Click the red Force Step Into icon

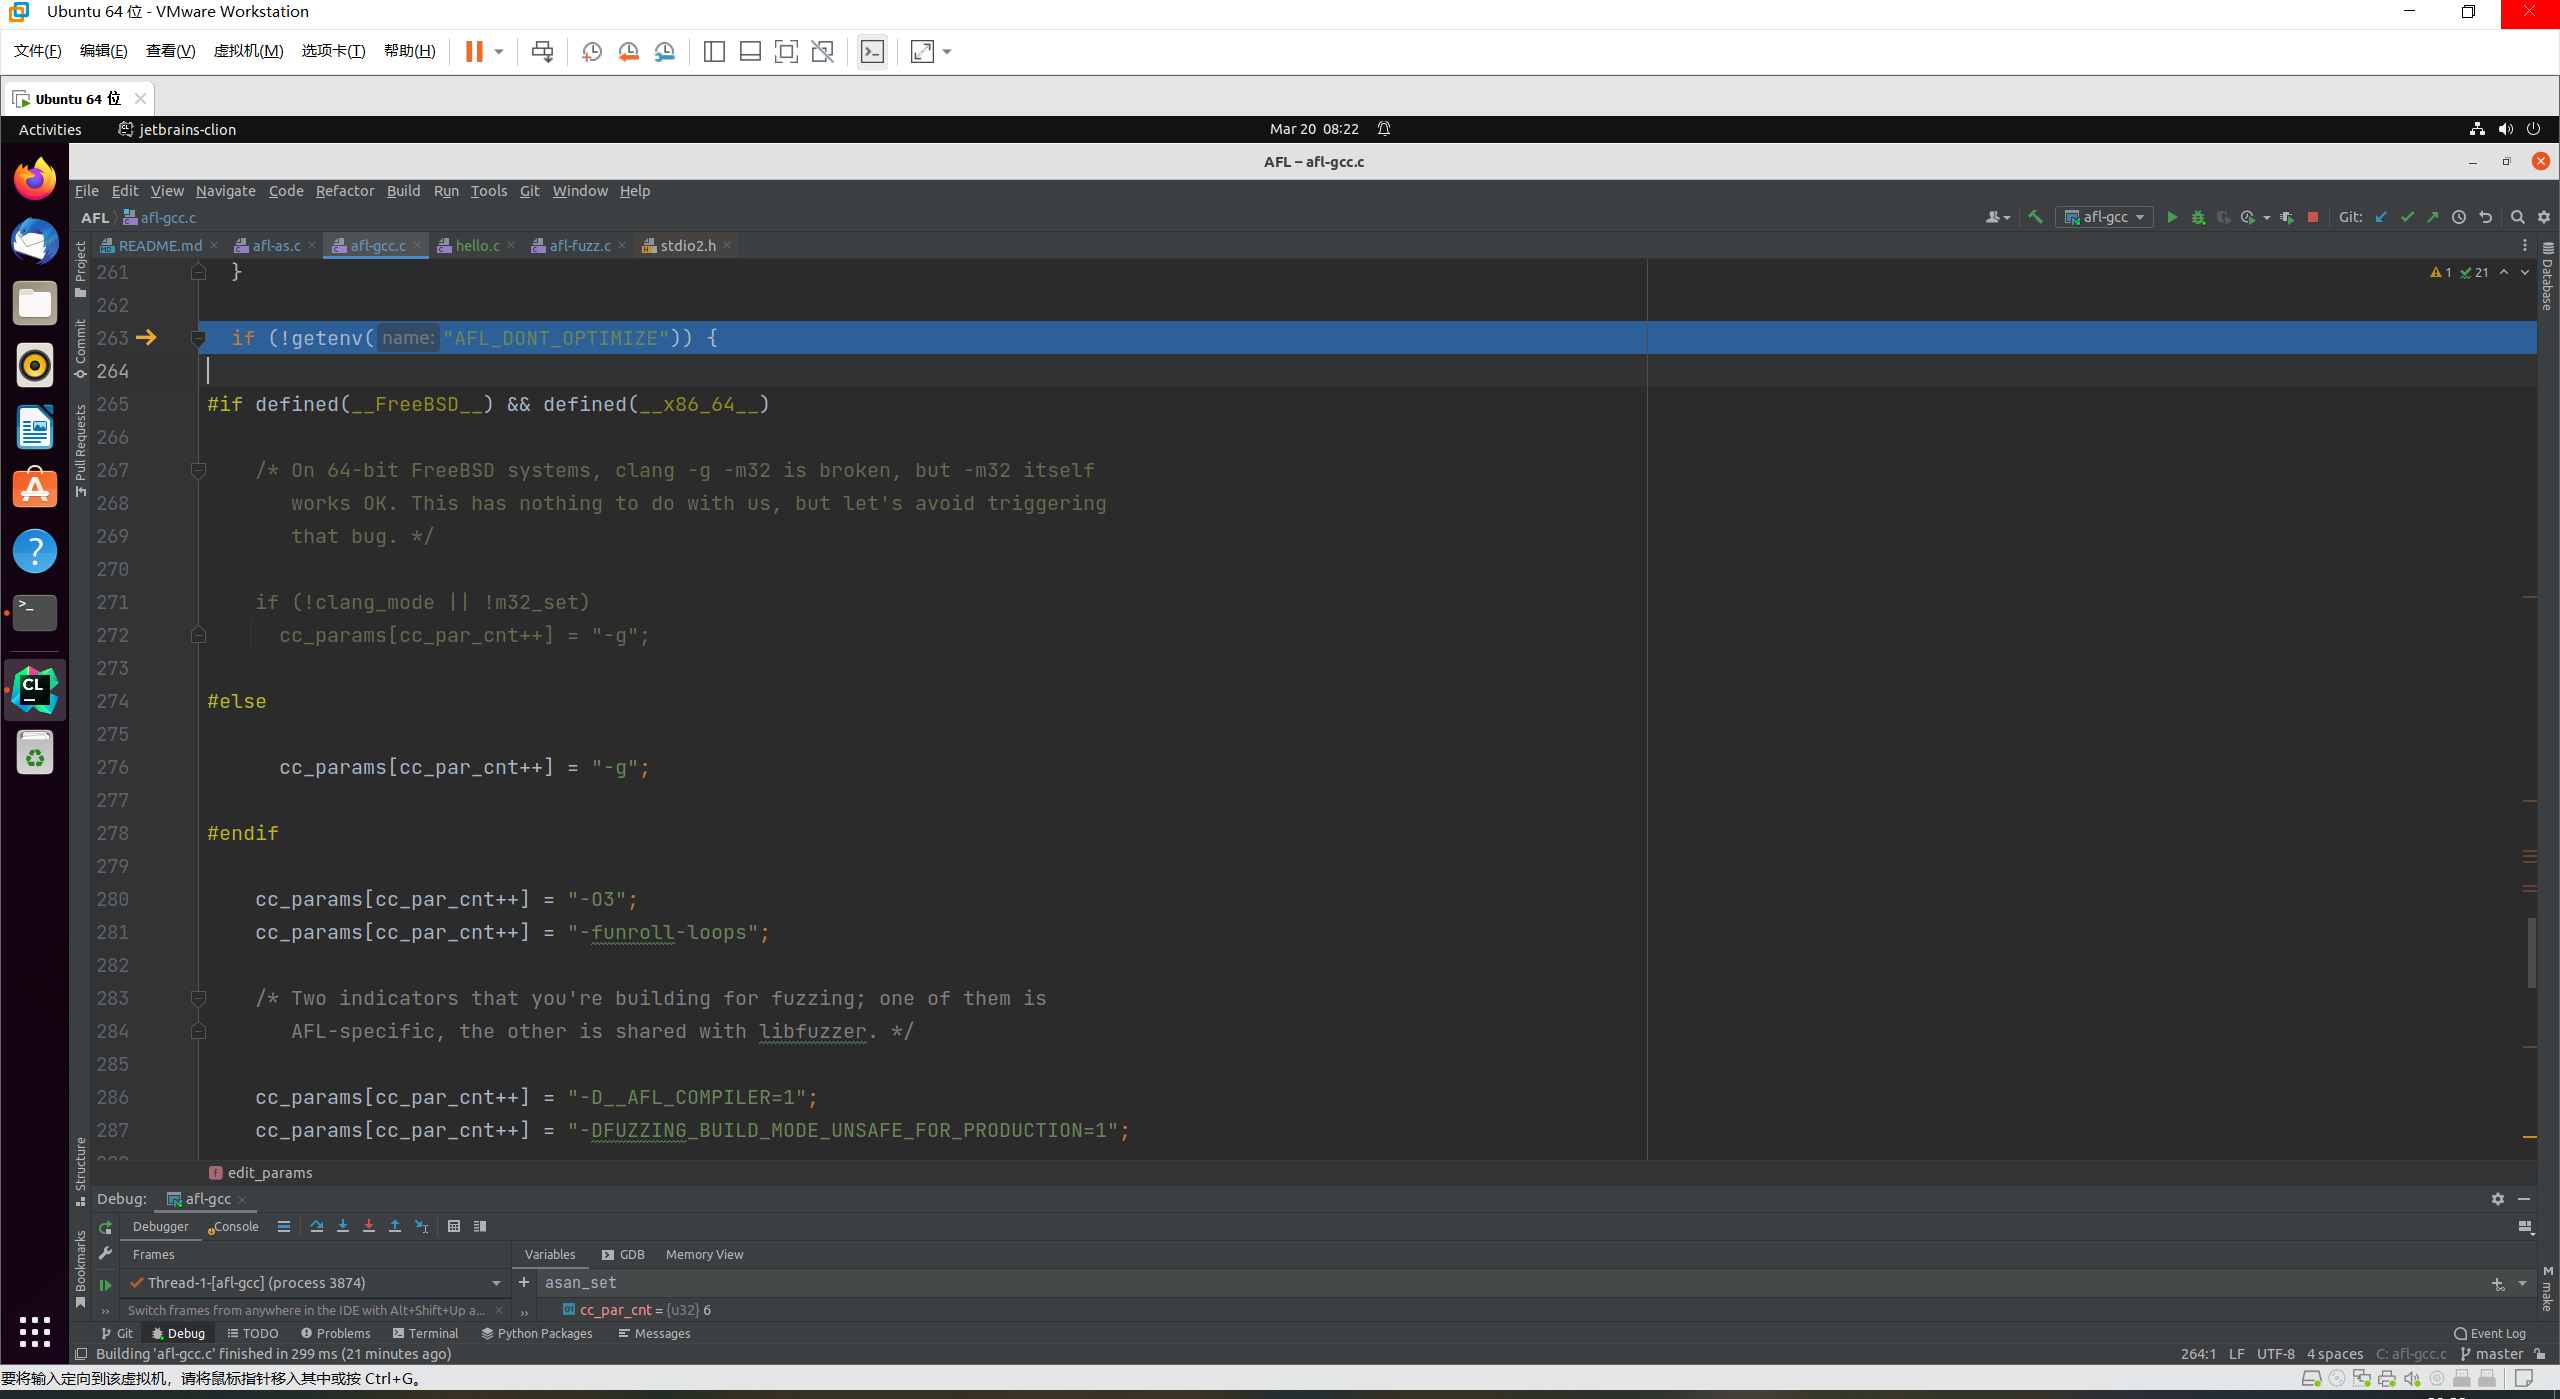[x=369, y=1226]
